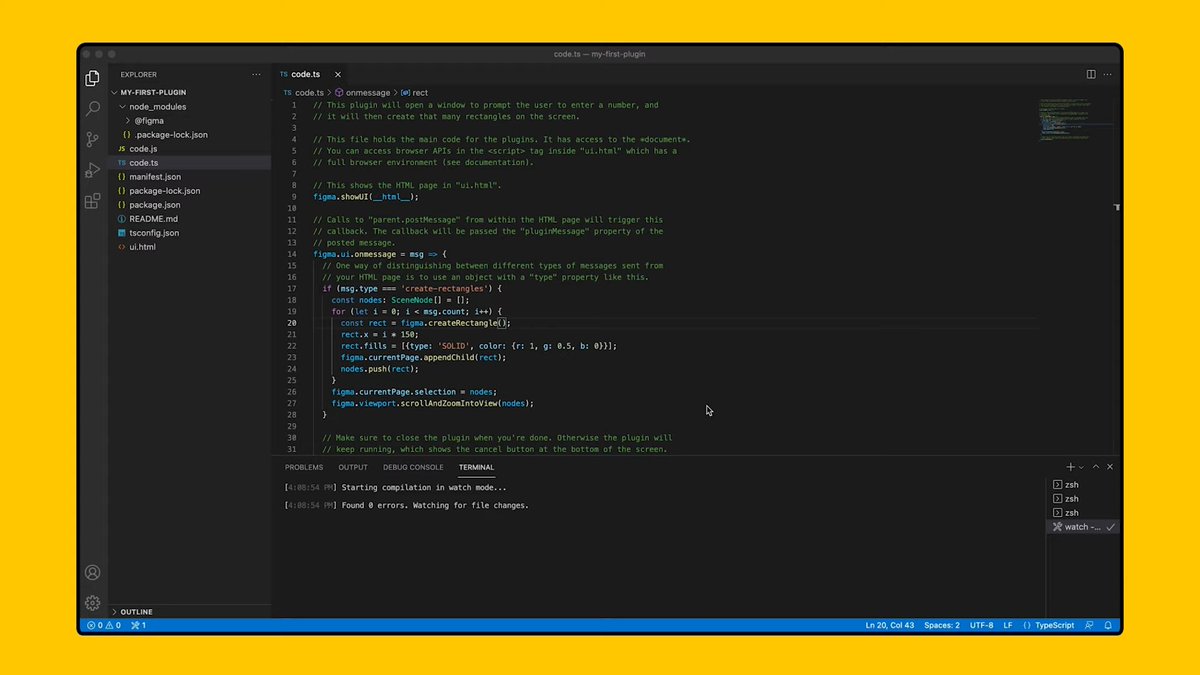Click 'Found 0 errors' terminal message
The height and width of the screenshot is (675, 1200).
(406, 505)
